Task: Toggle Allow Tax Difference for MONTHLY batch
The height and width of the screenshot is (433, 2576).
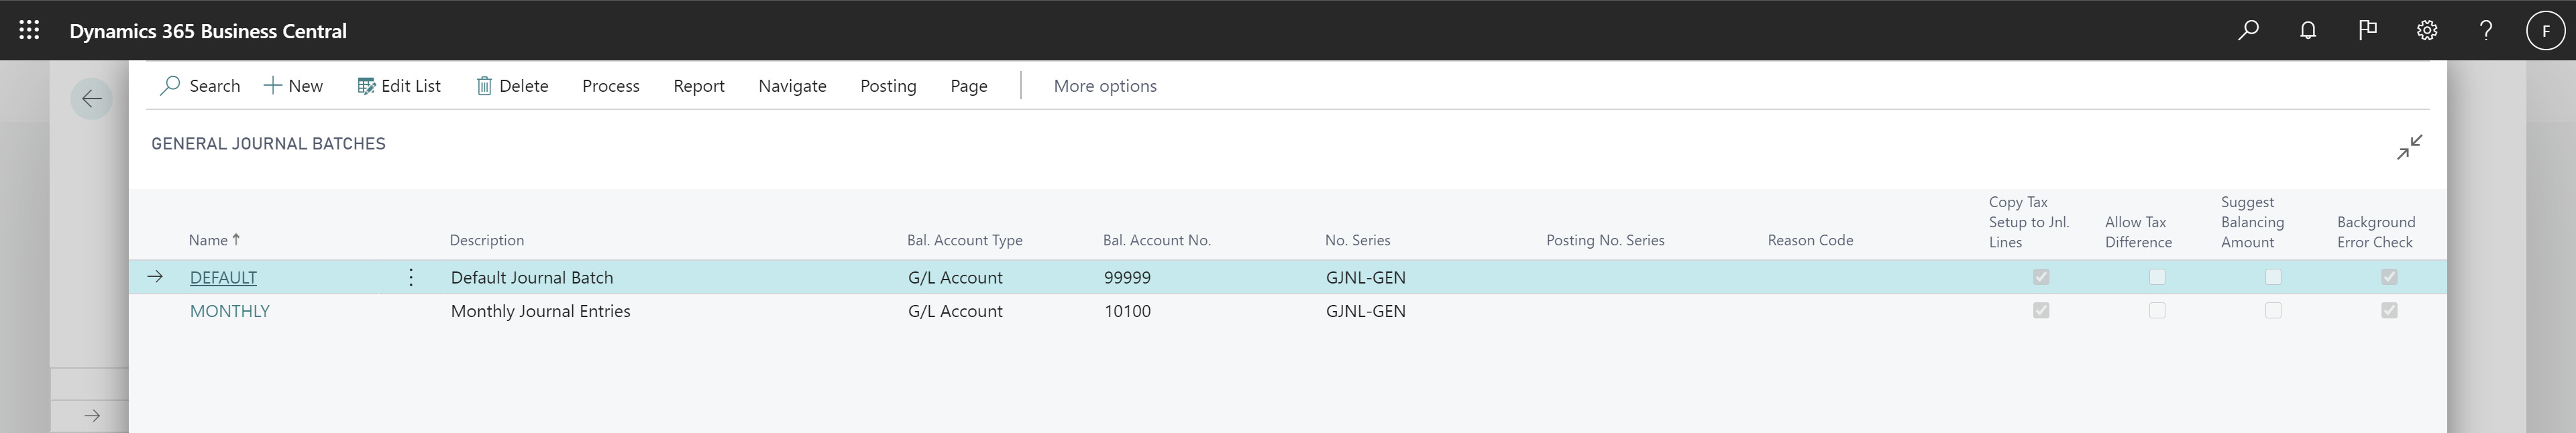Action: coord(2157,311)
